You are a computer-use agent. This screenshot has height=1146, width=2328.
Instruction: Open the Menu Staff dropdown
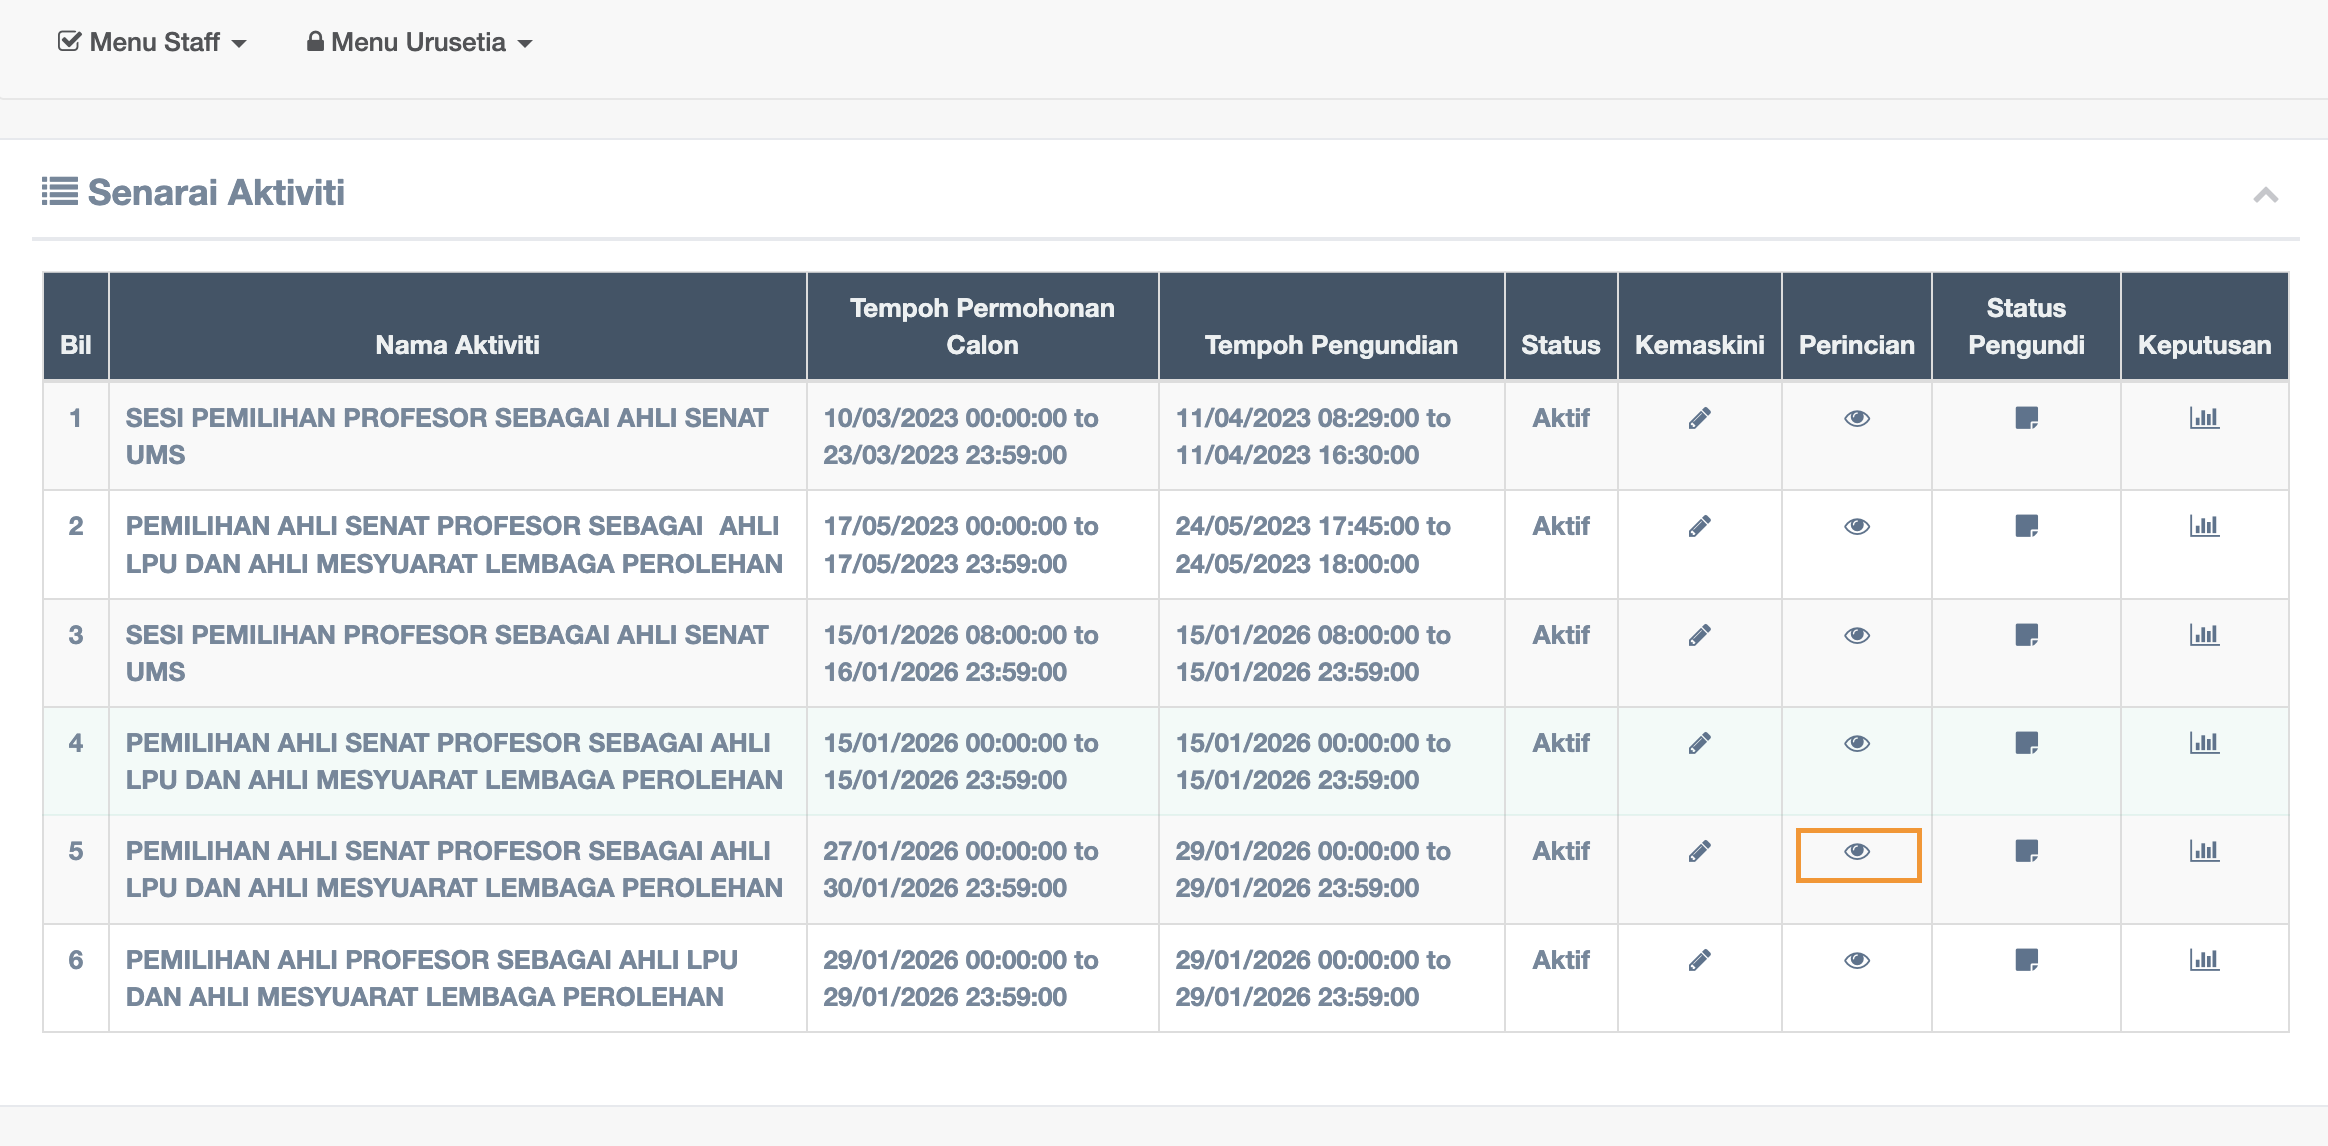pyautogui.click(x=153, y=42)
